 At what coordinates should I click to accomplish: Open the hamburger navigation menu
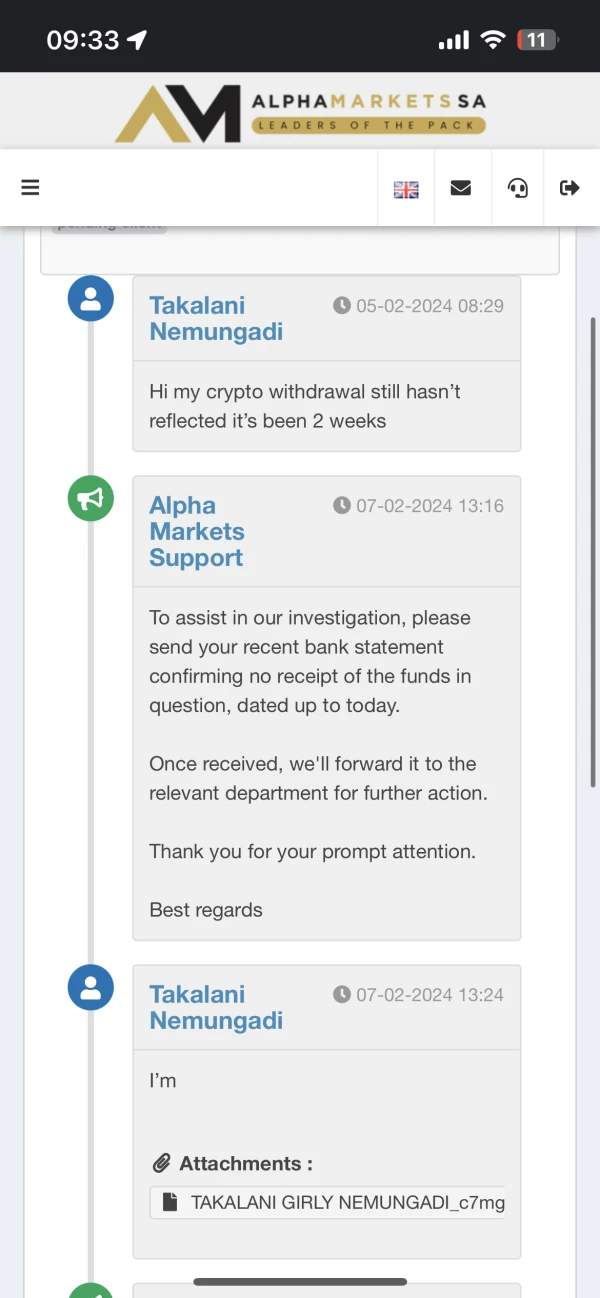click(x=30, y=187)
